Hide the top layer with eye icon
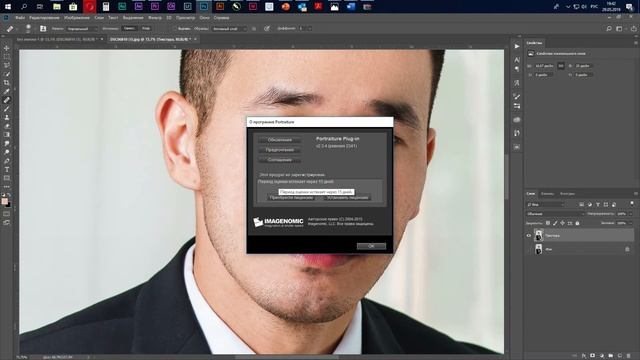640x360 pixels. pyautogui.click(x=529, y=236)
